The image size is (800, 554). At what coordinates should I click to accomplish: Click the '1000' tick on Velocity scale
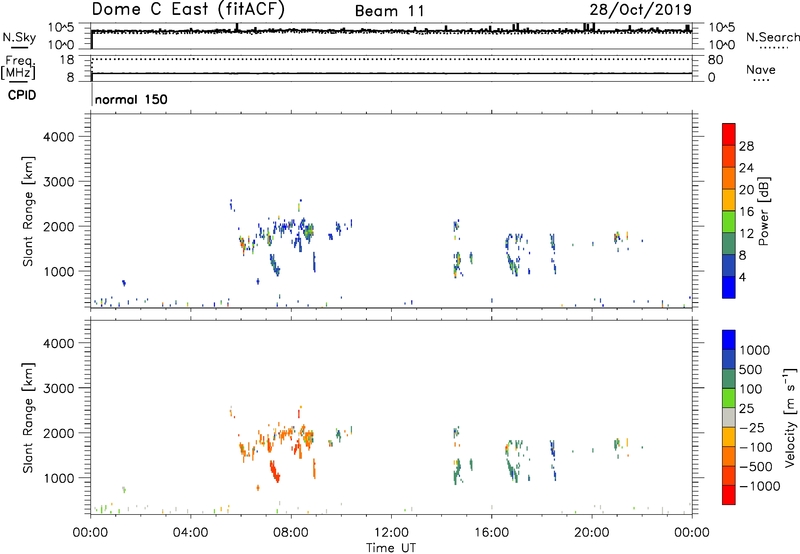(755, 350)
